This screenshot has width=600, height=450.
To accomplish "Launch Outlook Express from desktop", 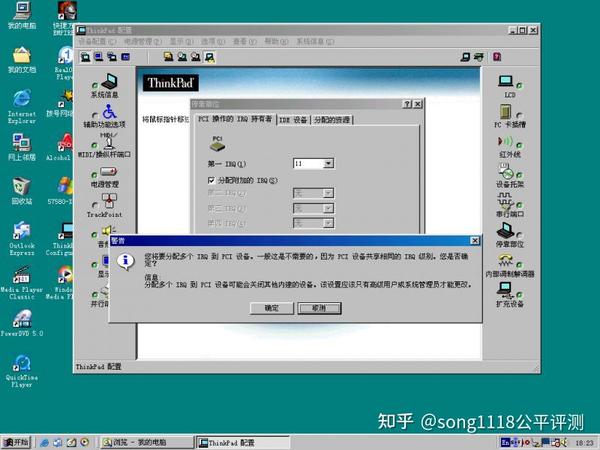I will 22,231.
